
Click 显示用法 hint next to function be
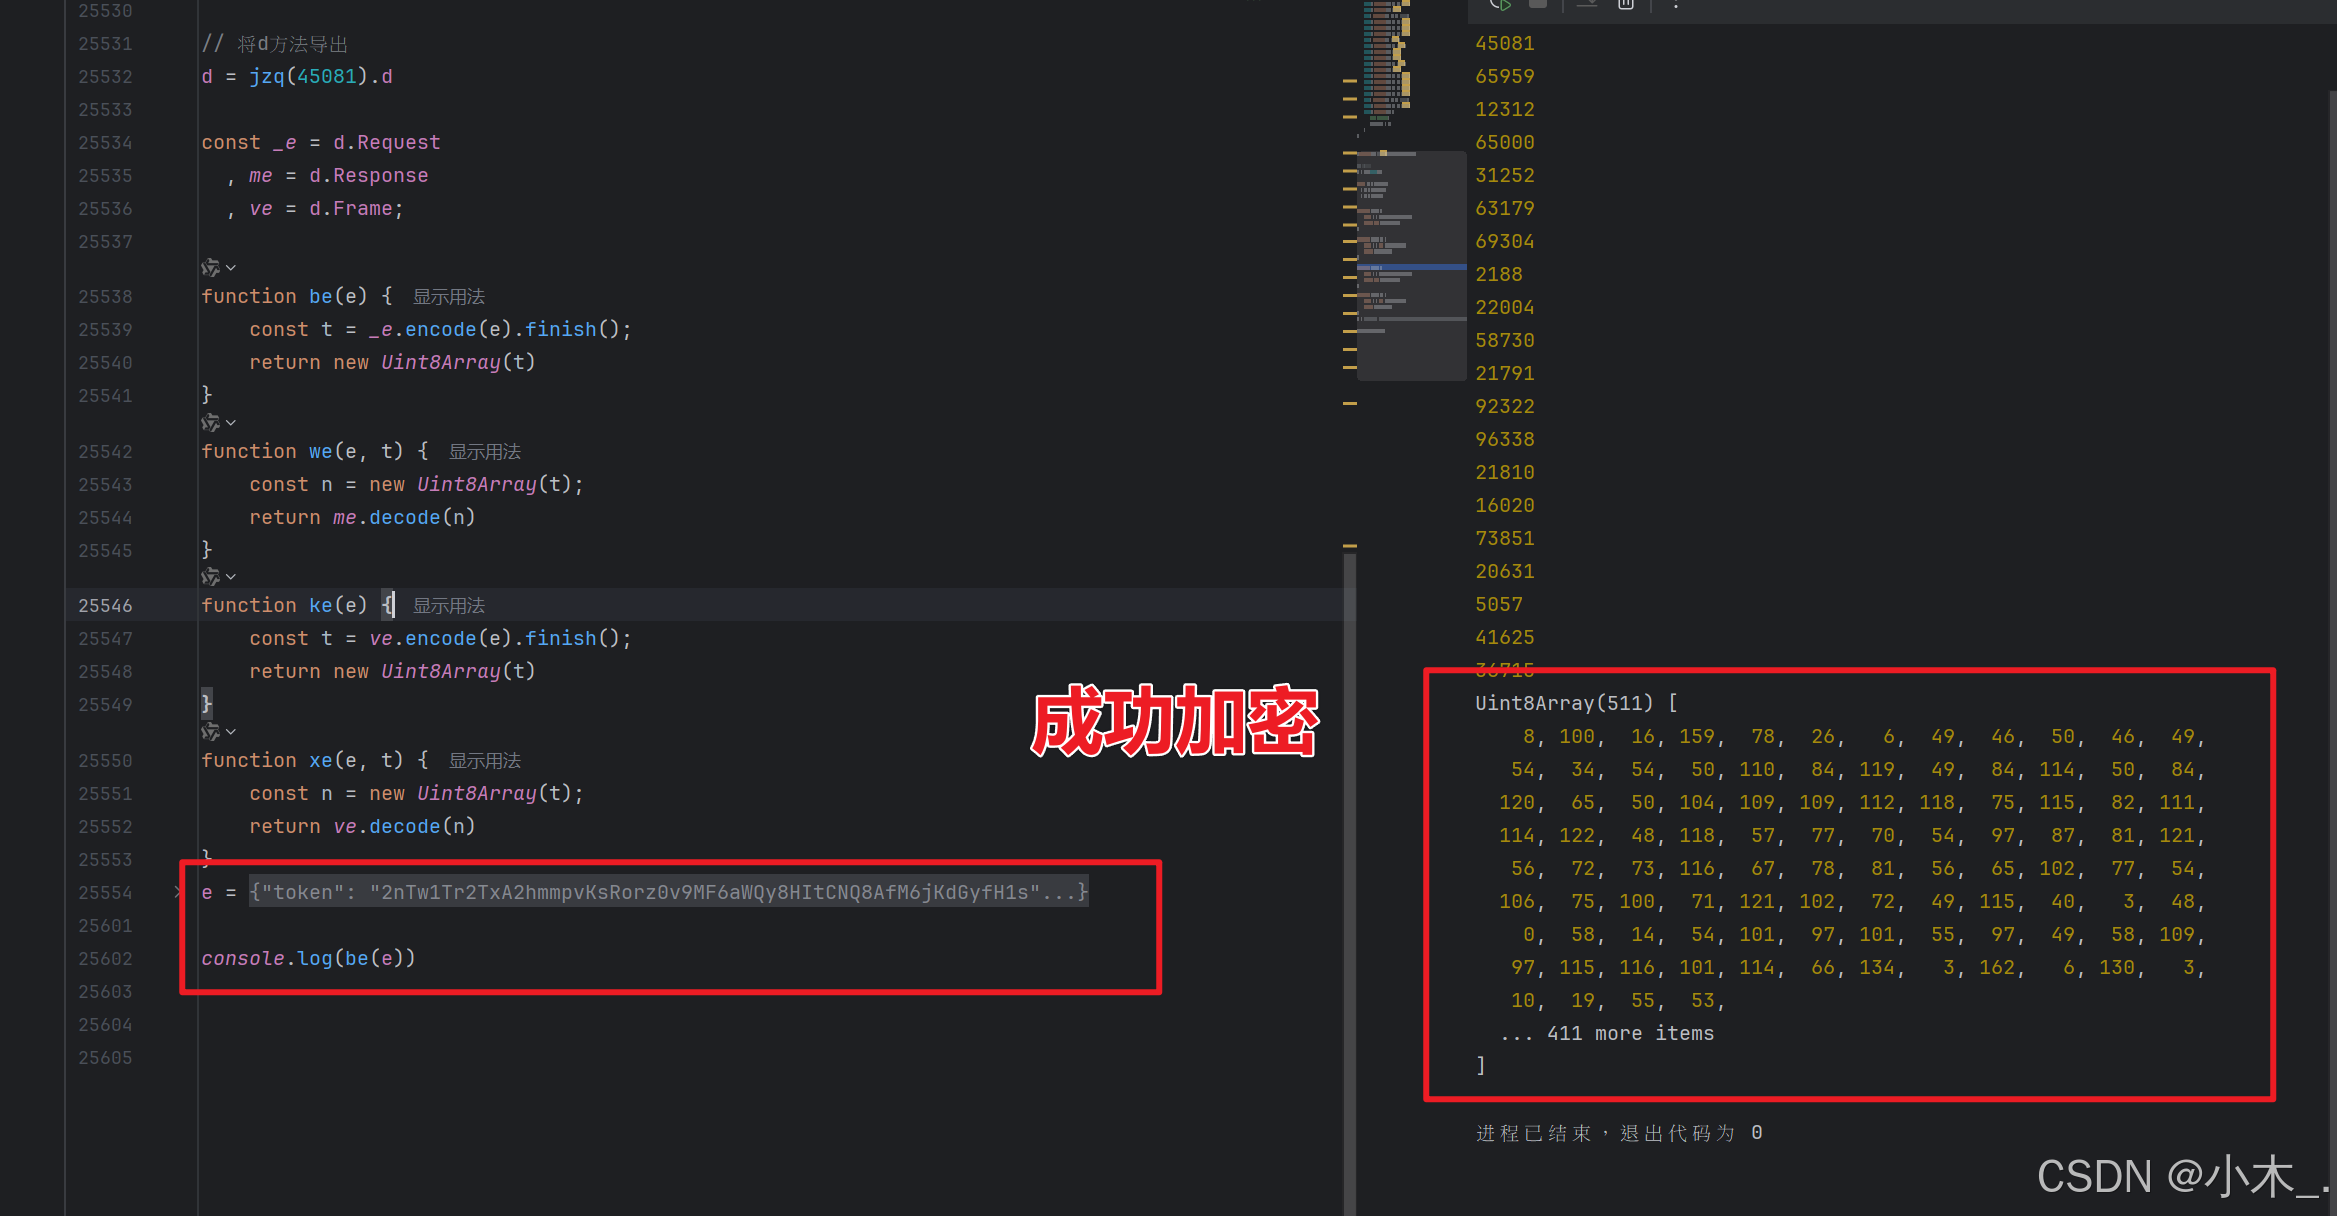(x=449, y=297)
